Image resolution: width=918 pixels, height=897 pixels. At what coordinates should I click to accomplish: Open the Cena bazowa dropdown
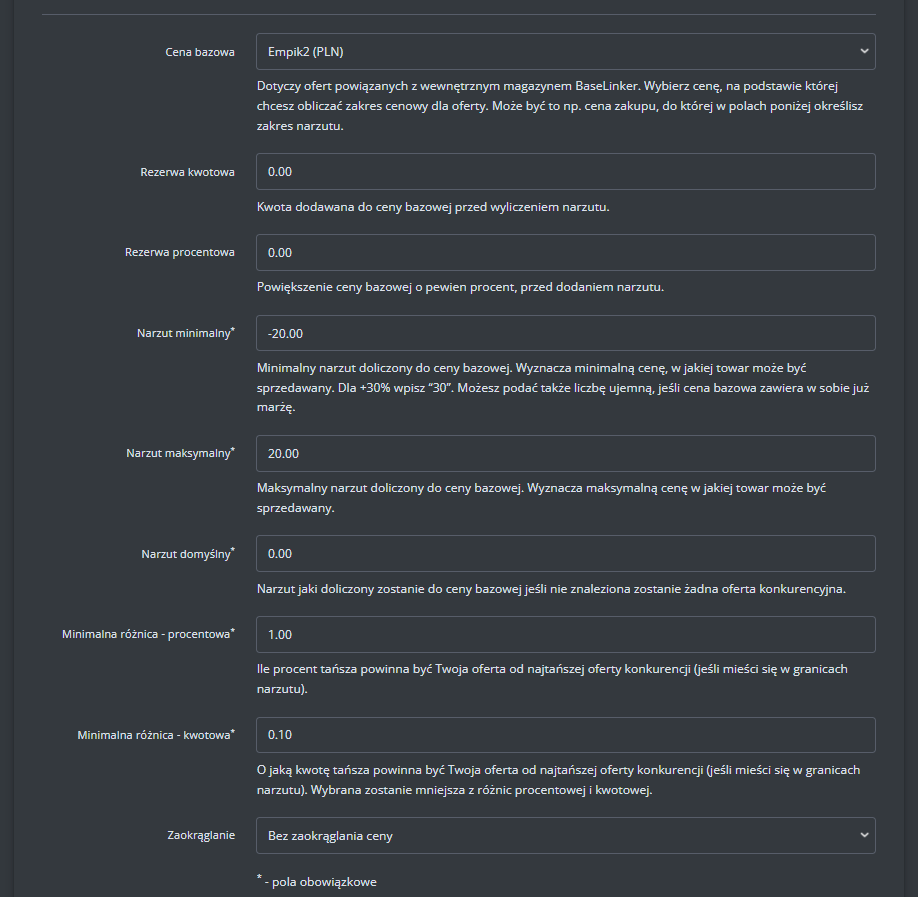pyautogui.click(x=565, y=52)
